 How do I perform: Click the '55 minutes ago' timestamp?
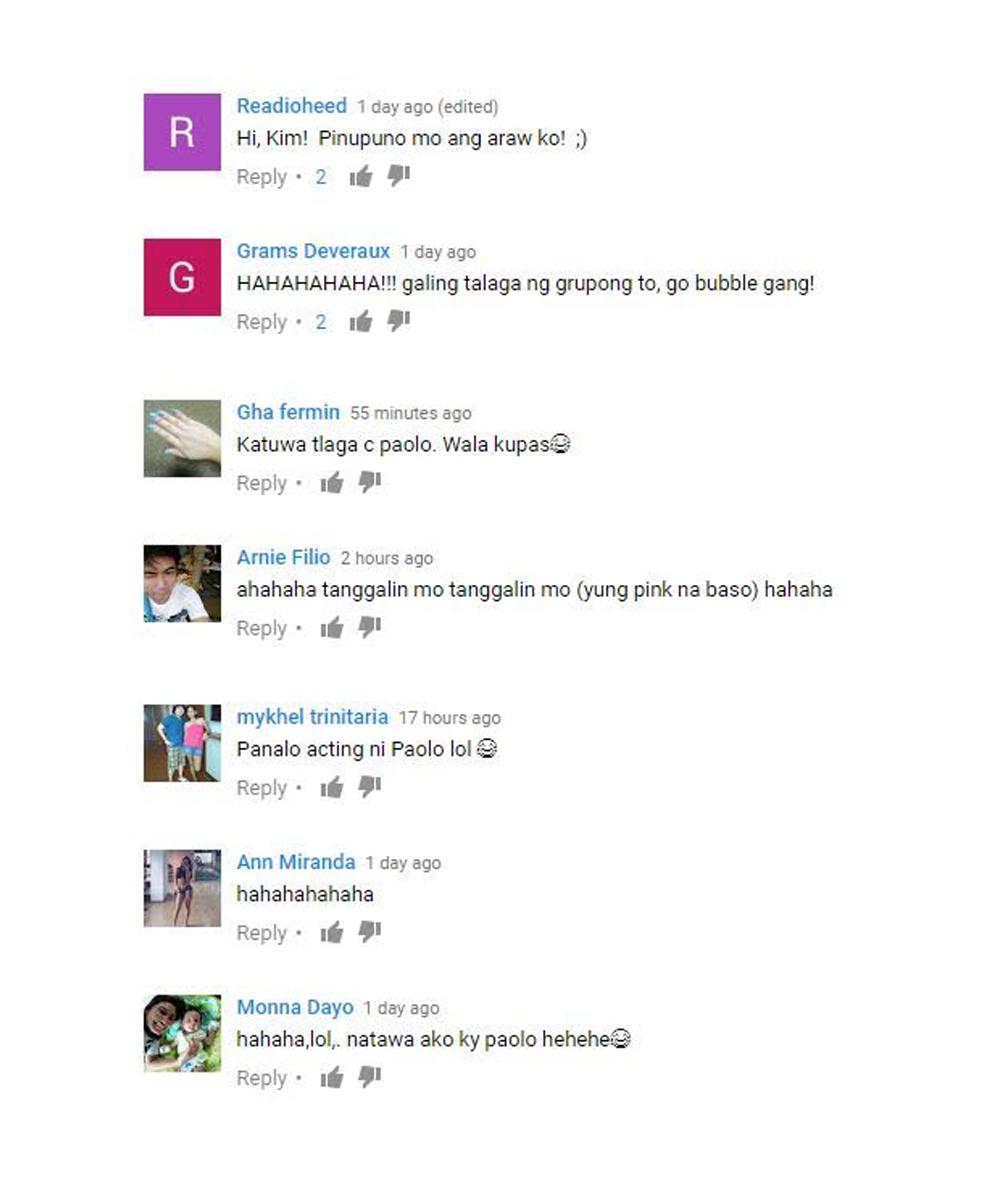point(410,413)
